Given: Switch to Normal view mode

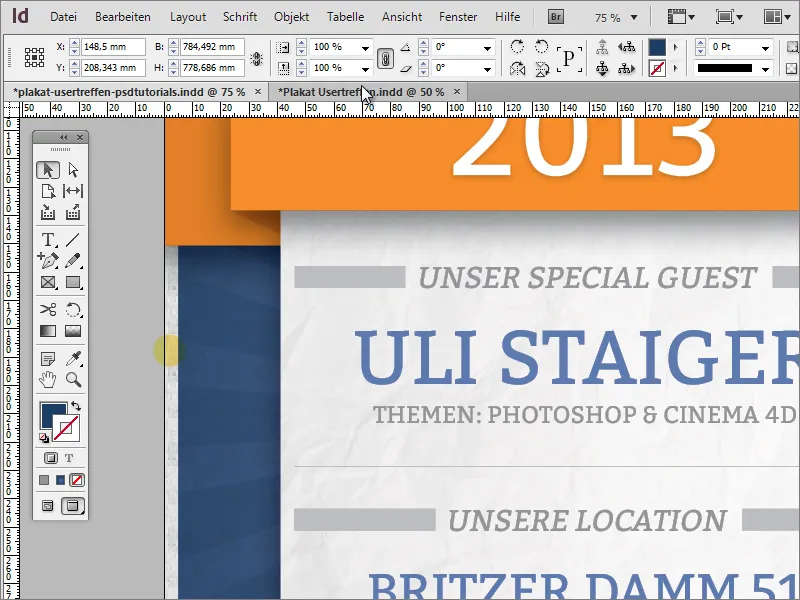Looking at the screenshot, I should [x=47, y=506].
